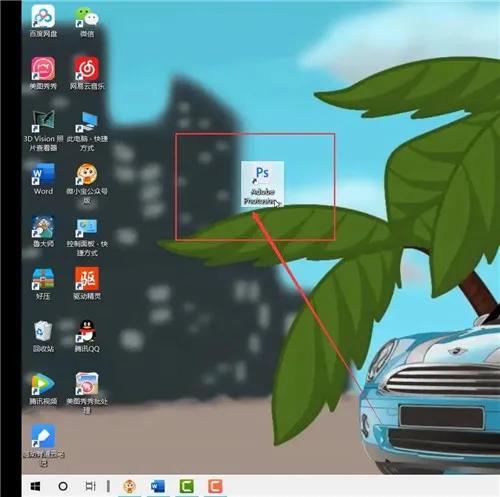Viewport: 500px width, 497px height.
Task: Click the 腾讯QQ penguin desktop icon
Action: [x=87, y=336]
